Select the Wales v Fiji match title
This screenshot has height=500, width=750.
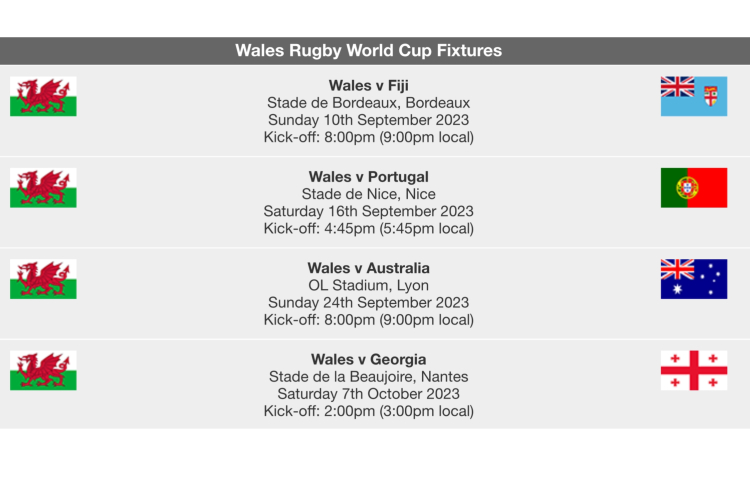[368, 86]
